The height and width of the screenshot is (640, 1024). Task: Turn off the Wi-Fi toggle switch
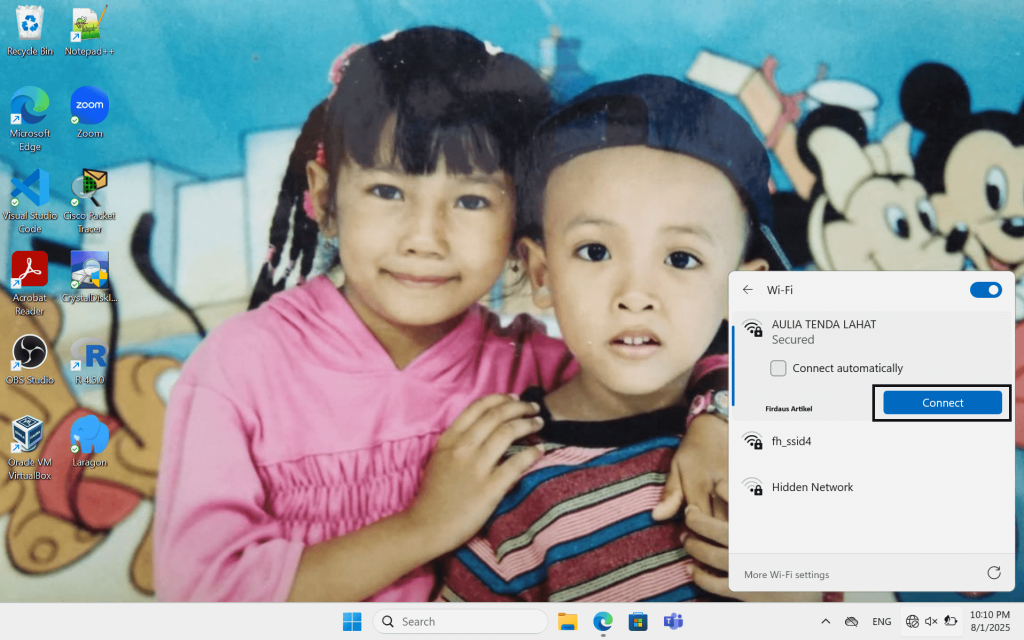click(986, 289)
